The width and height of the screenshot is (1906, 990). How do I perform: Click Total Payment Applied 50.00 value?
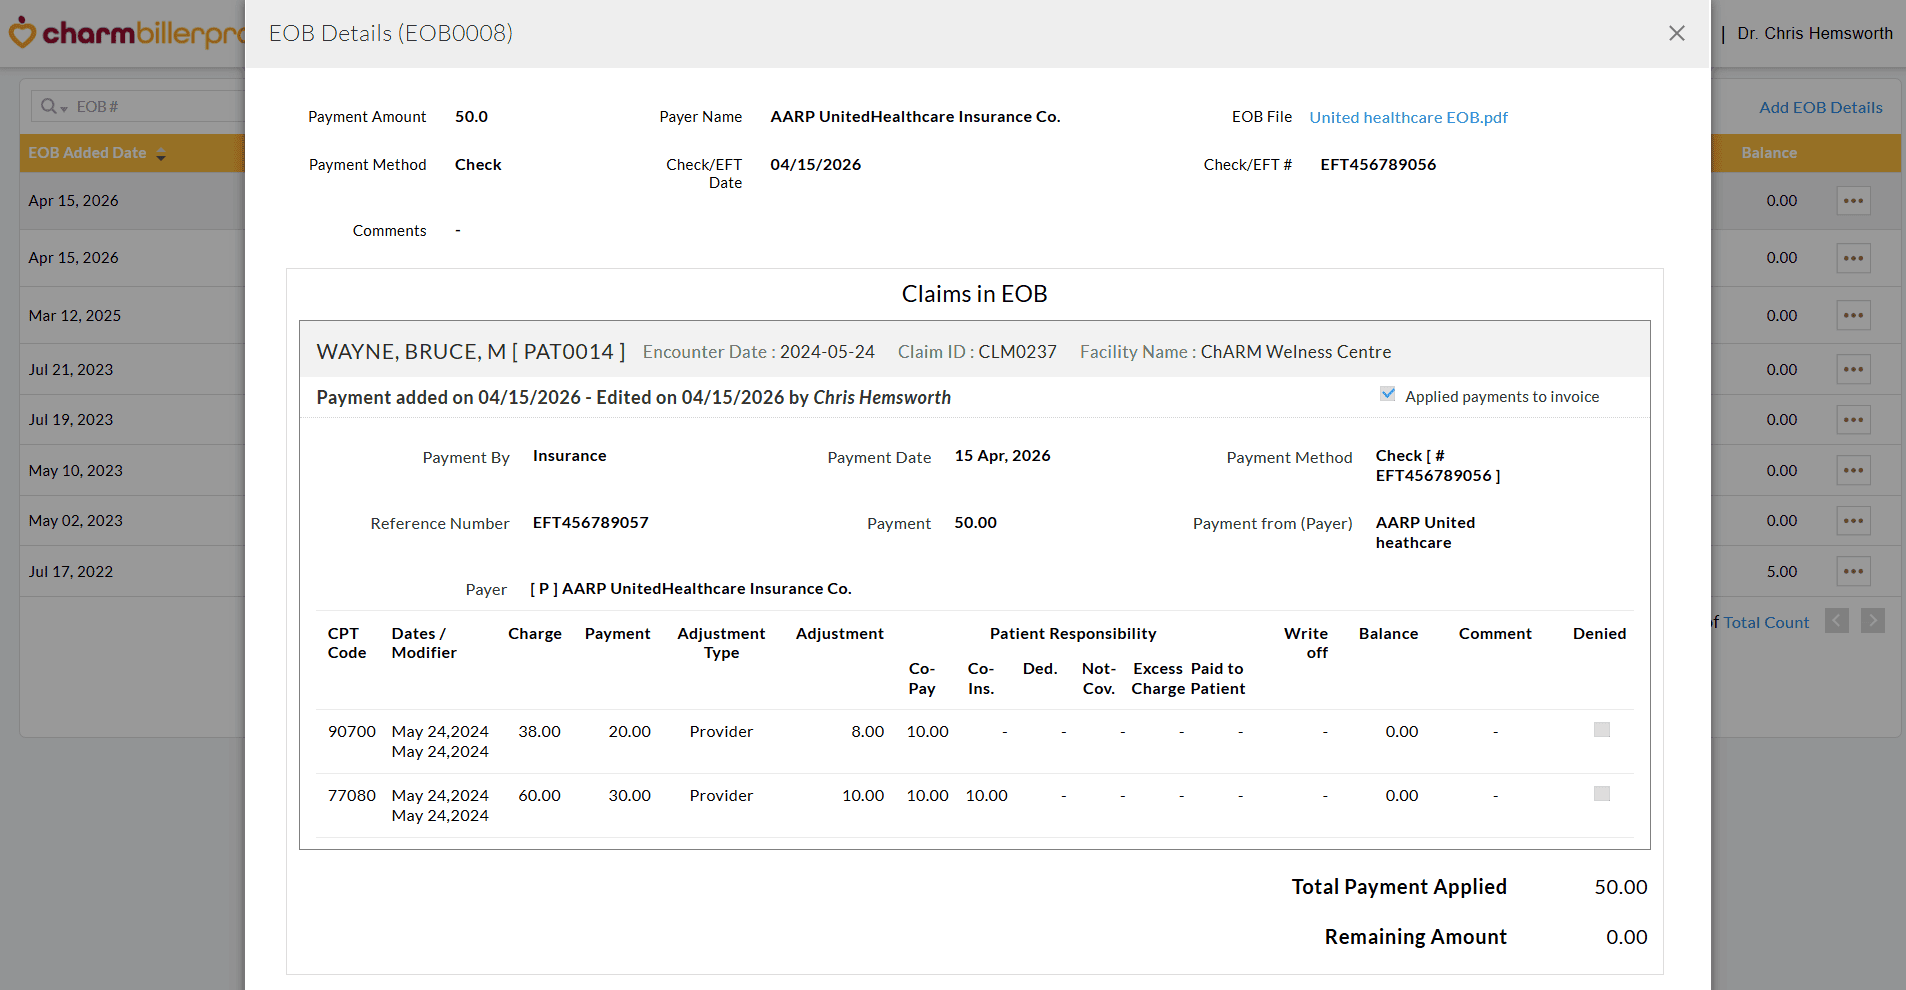point(1621,887)
